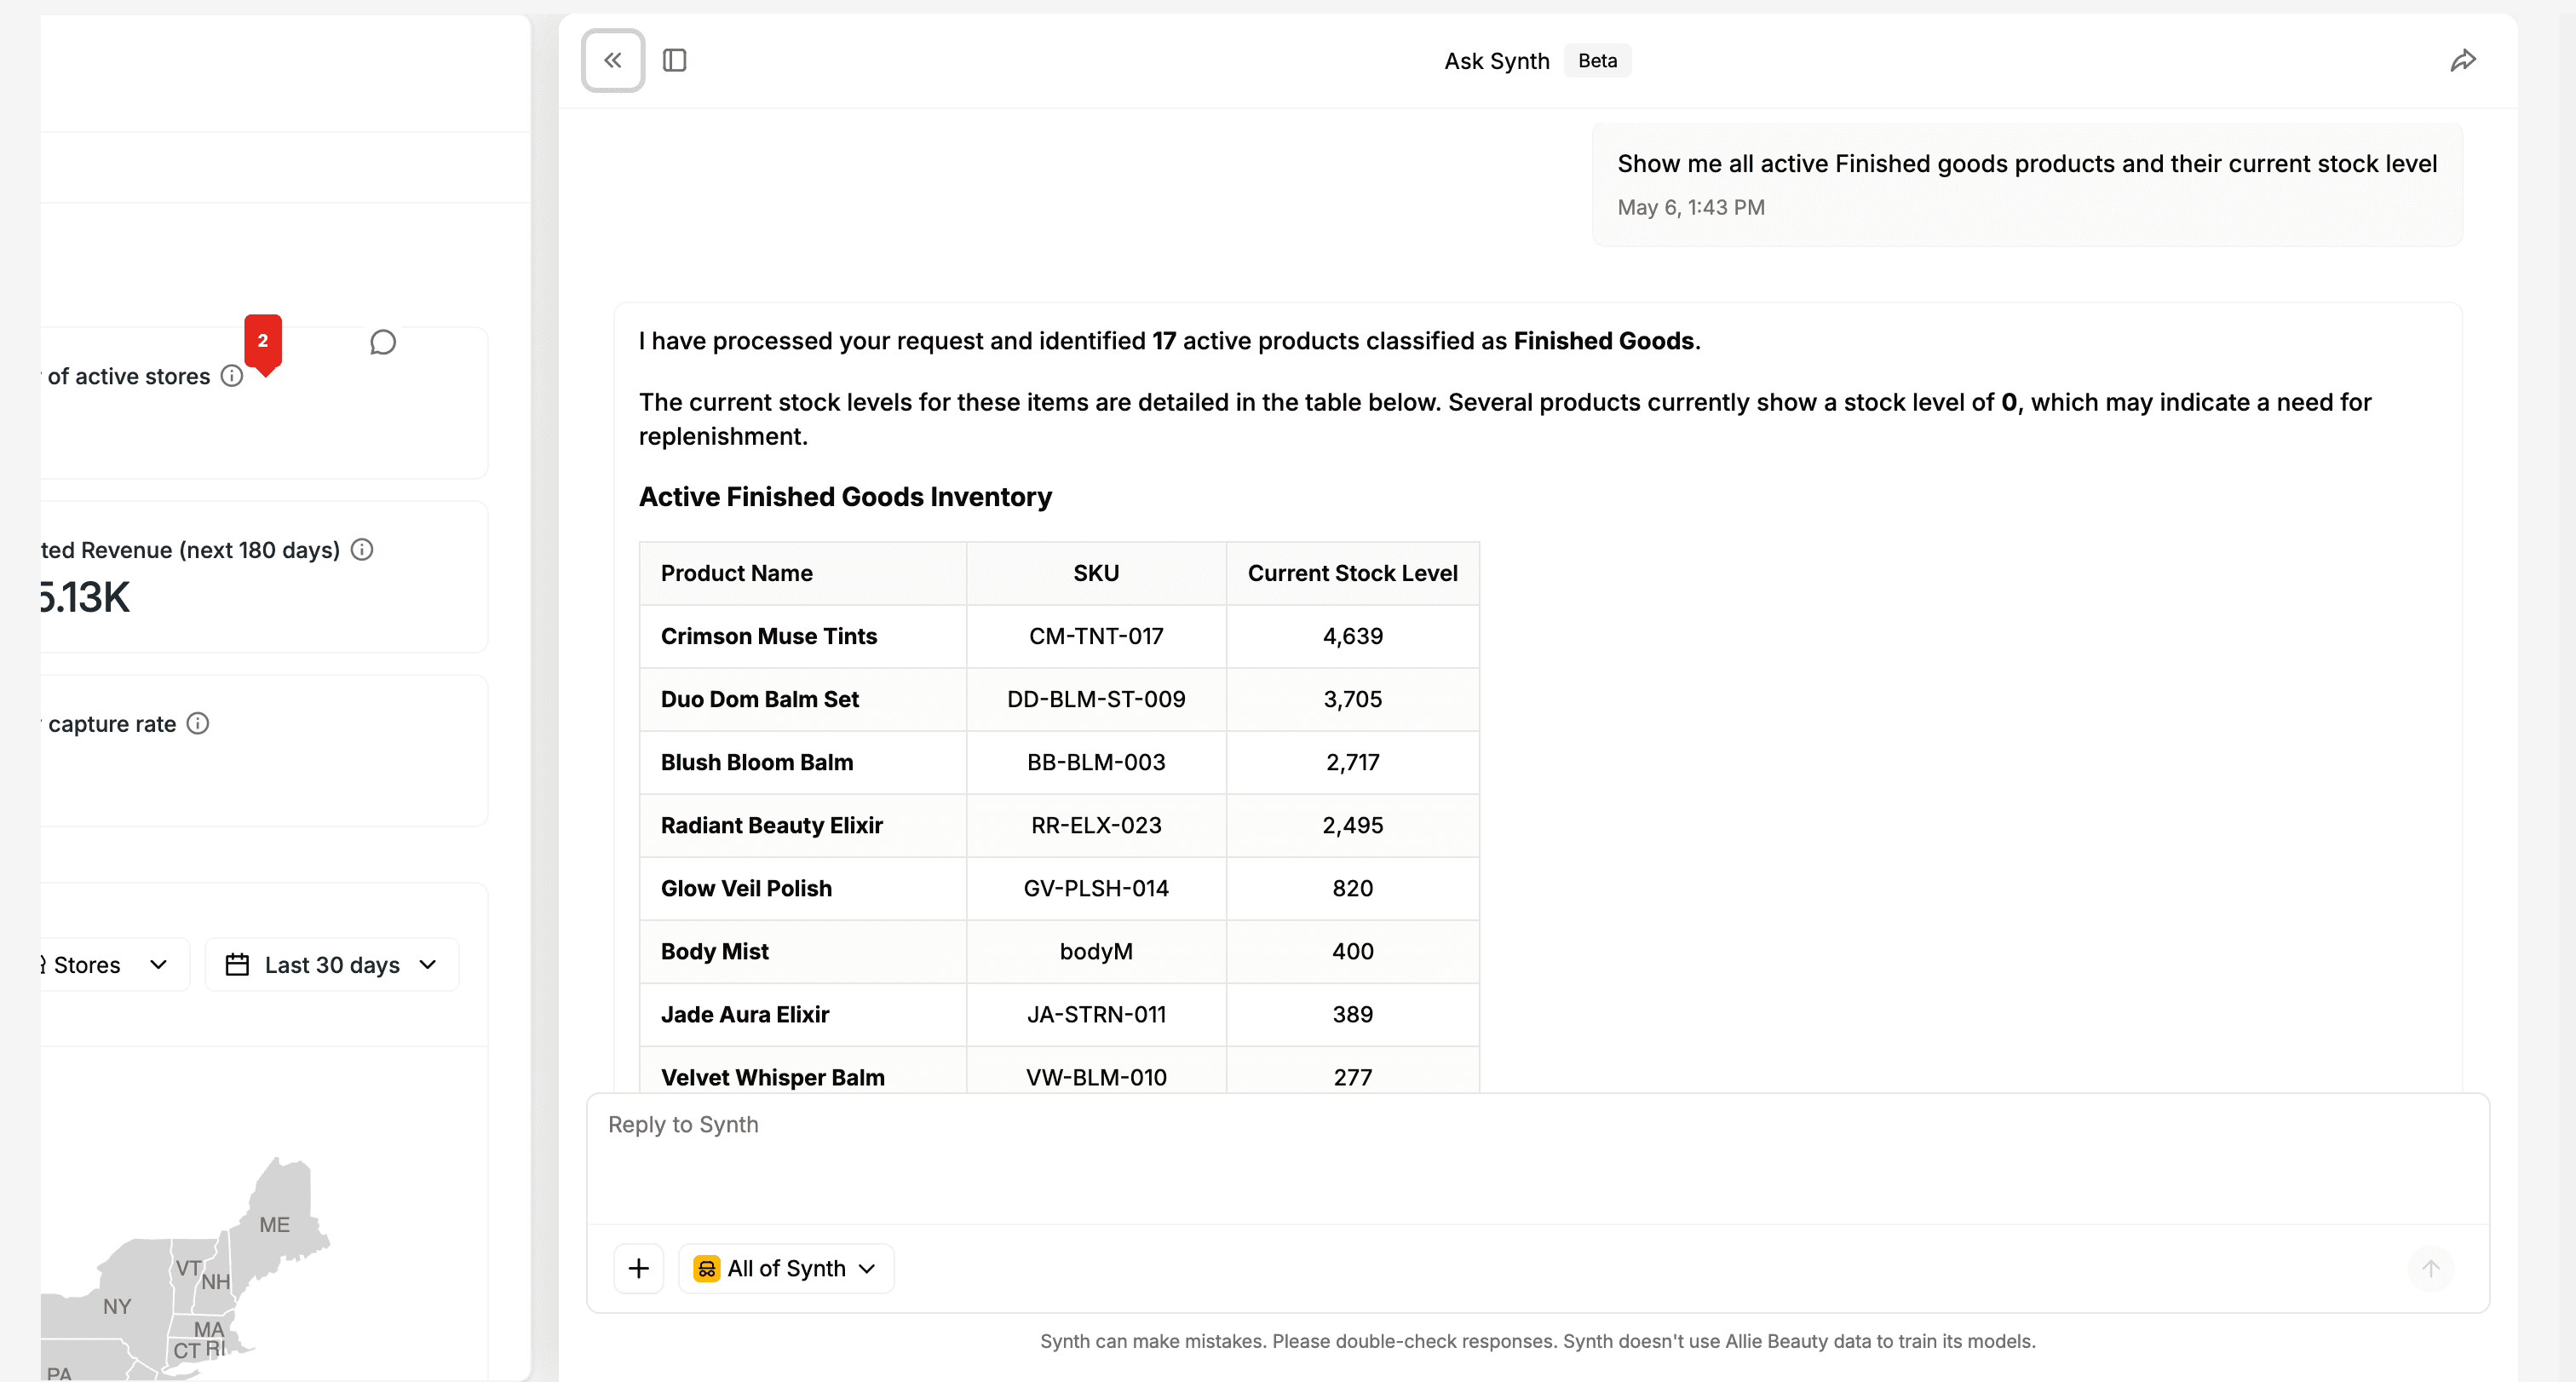Click the May 6, 1:43 PM timestamp

[x=1690, y=208]
